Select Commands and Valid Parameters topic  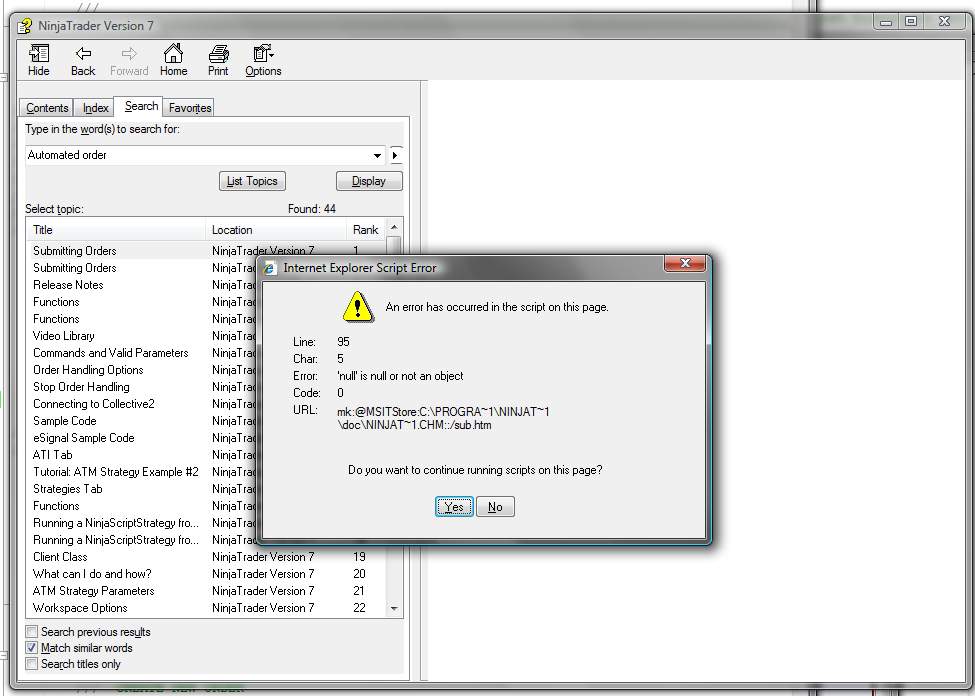pyautogui.click(x=111, y=353)
